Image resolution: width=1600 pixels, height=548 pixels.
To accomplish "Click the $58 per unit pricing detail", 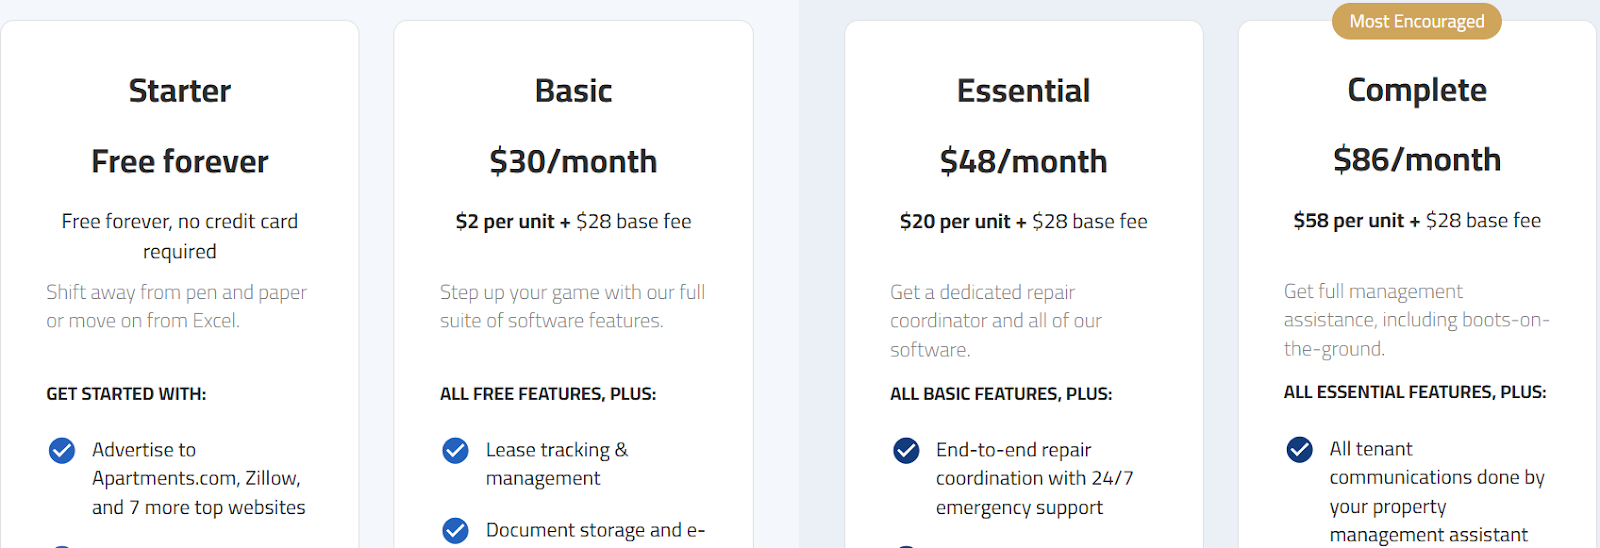I will pos(1349,220).
